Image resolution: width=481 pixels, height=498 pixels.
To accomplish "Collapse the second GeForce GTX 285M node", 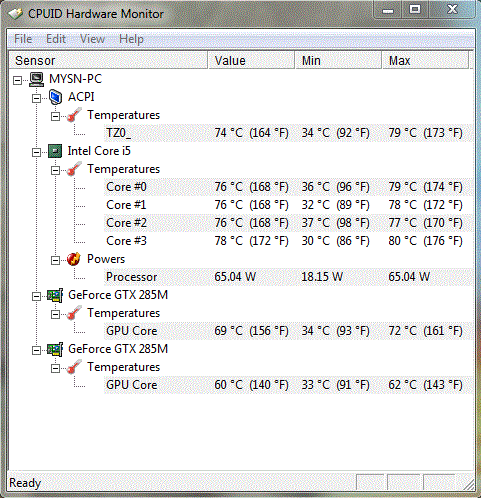I will tap(36, 350).
